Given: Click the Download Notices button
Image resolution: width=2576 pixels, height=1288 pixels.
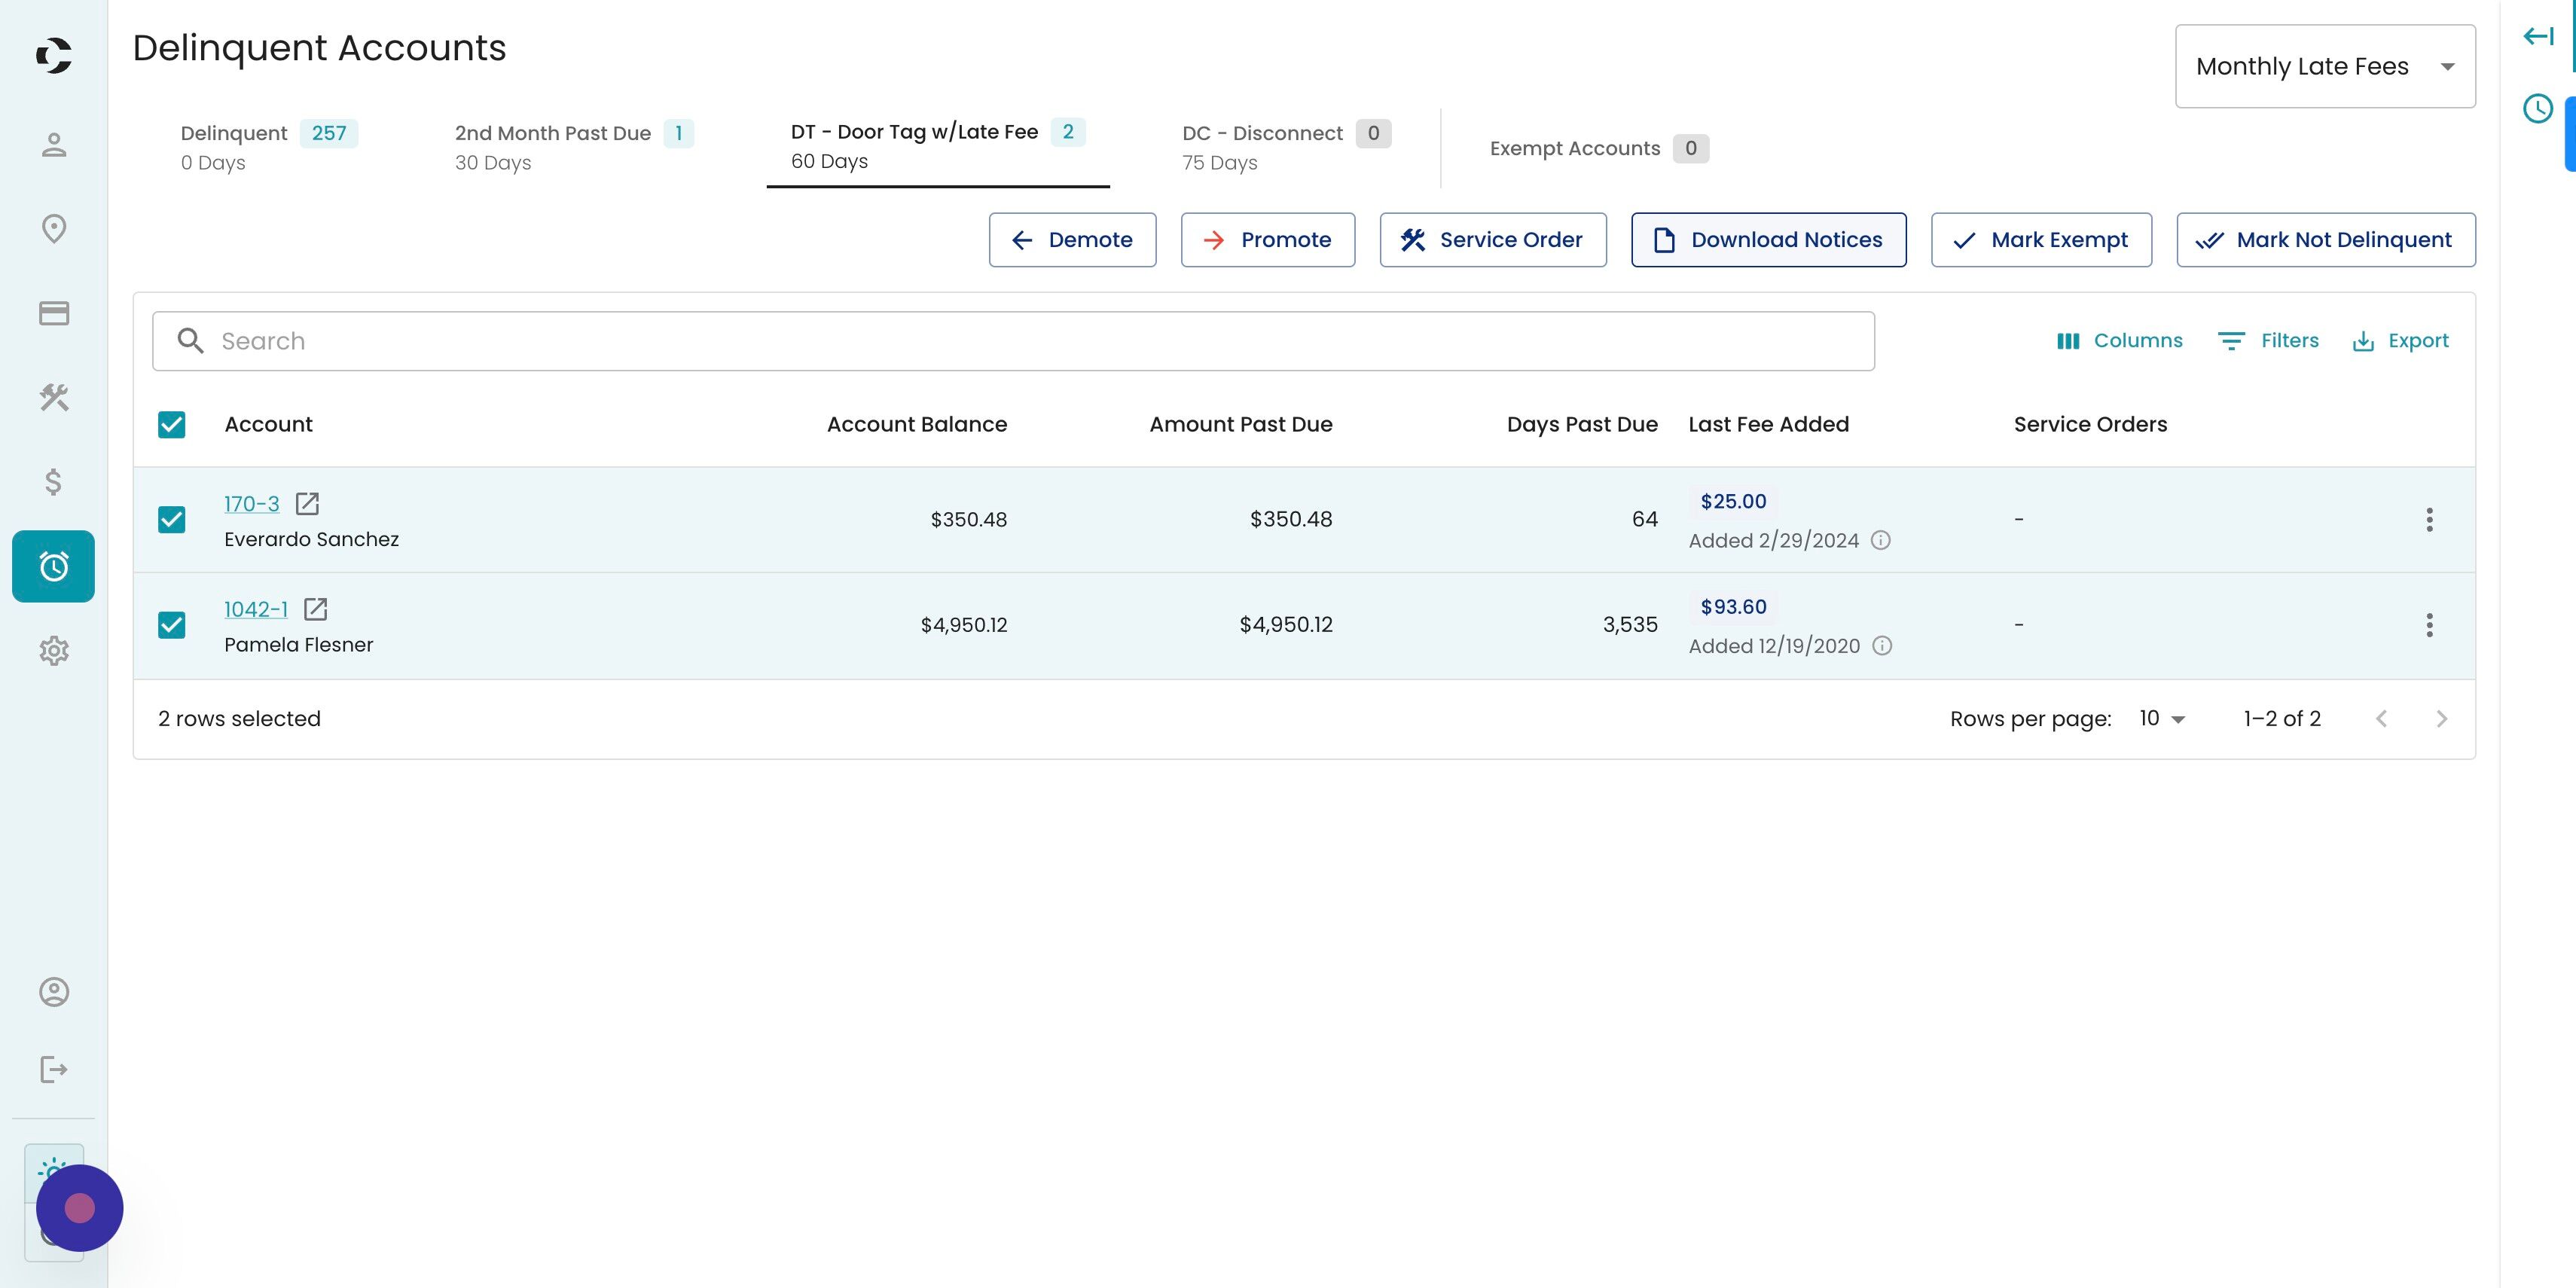Looking at the screenshot, I should click(1768, 240).
